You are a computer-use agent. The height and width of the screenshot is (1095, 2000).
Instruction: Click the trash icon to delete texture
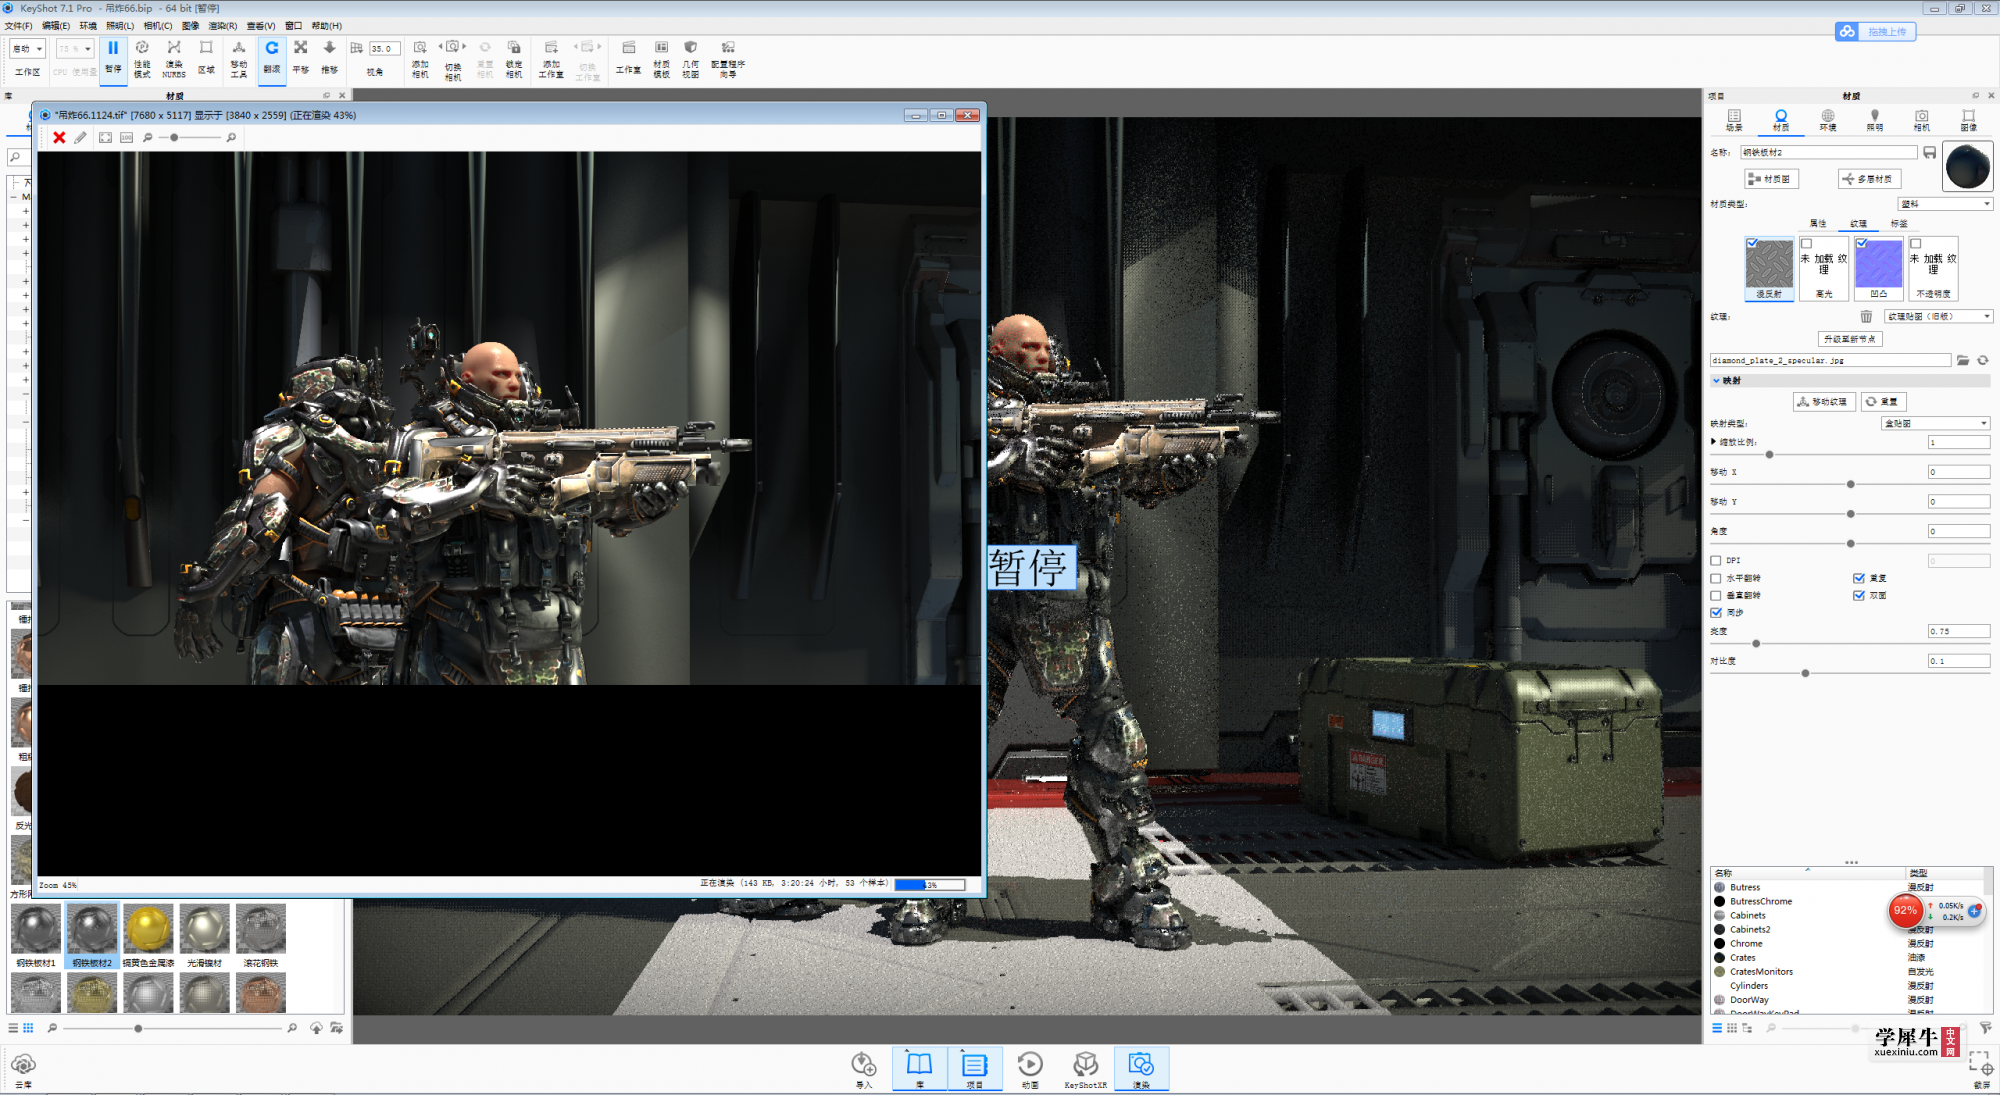pyautogui.click(x=1866, y=316)
